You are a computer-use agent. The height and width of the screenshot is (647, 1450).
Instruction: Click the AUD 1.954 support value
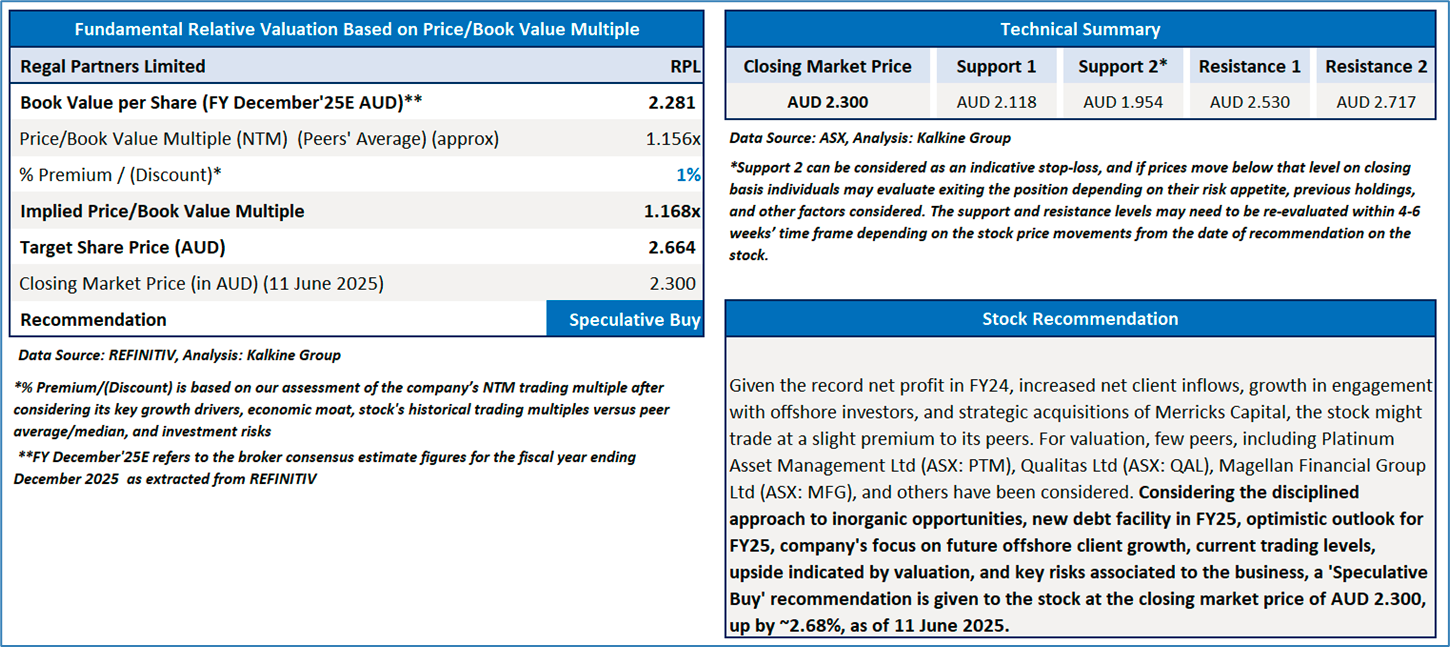tap(1122, 102)
